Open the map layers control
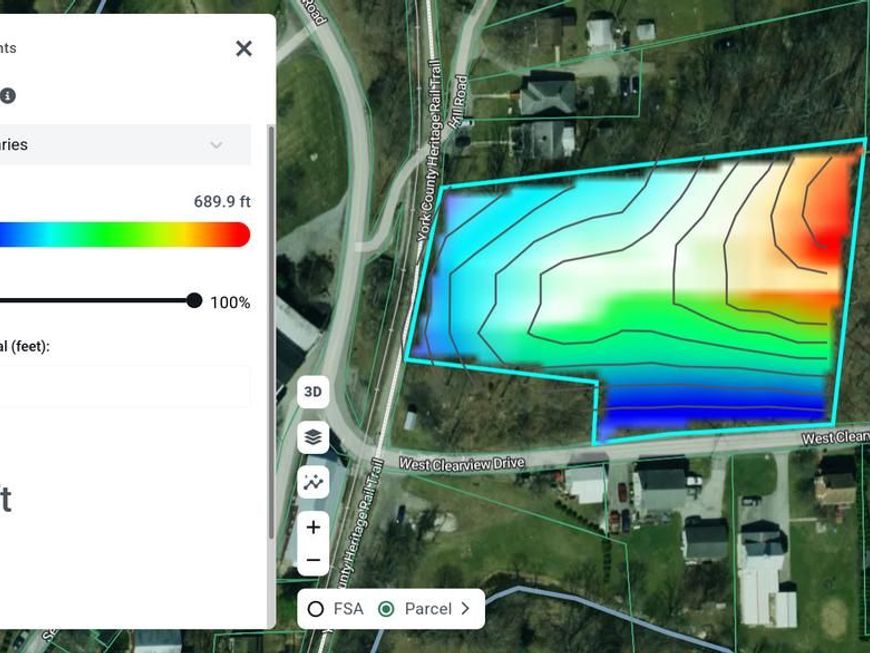 tap(313, 437)
